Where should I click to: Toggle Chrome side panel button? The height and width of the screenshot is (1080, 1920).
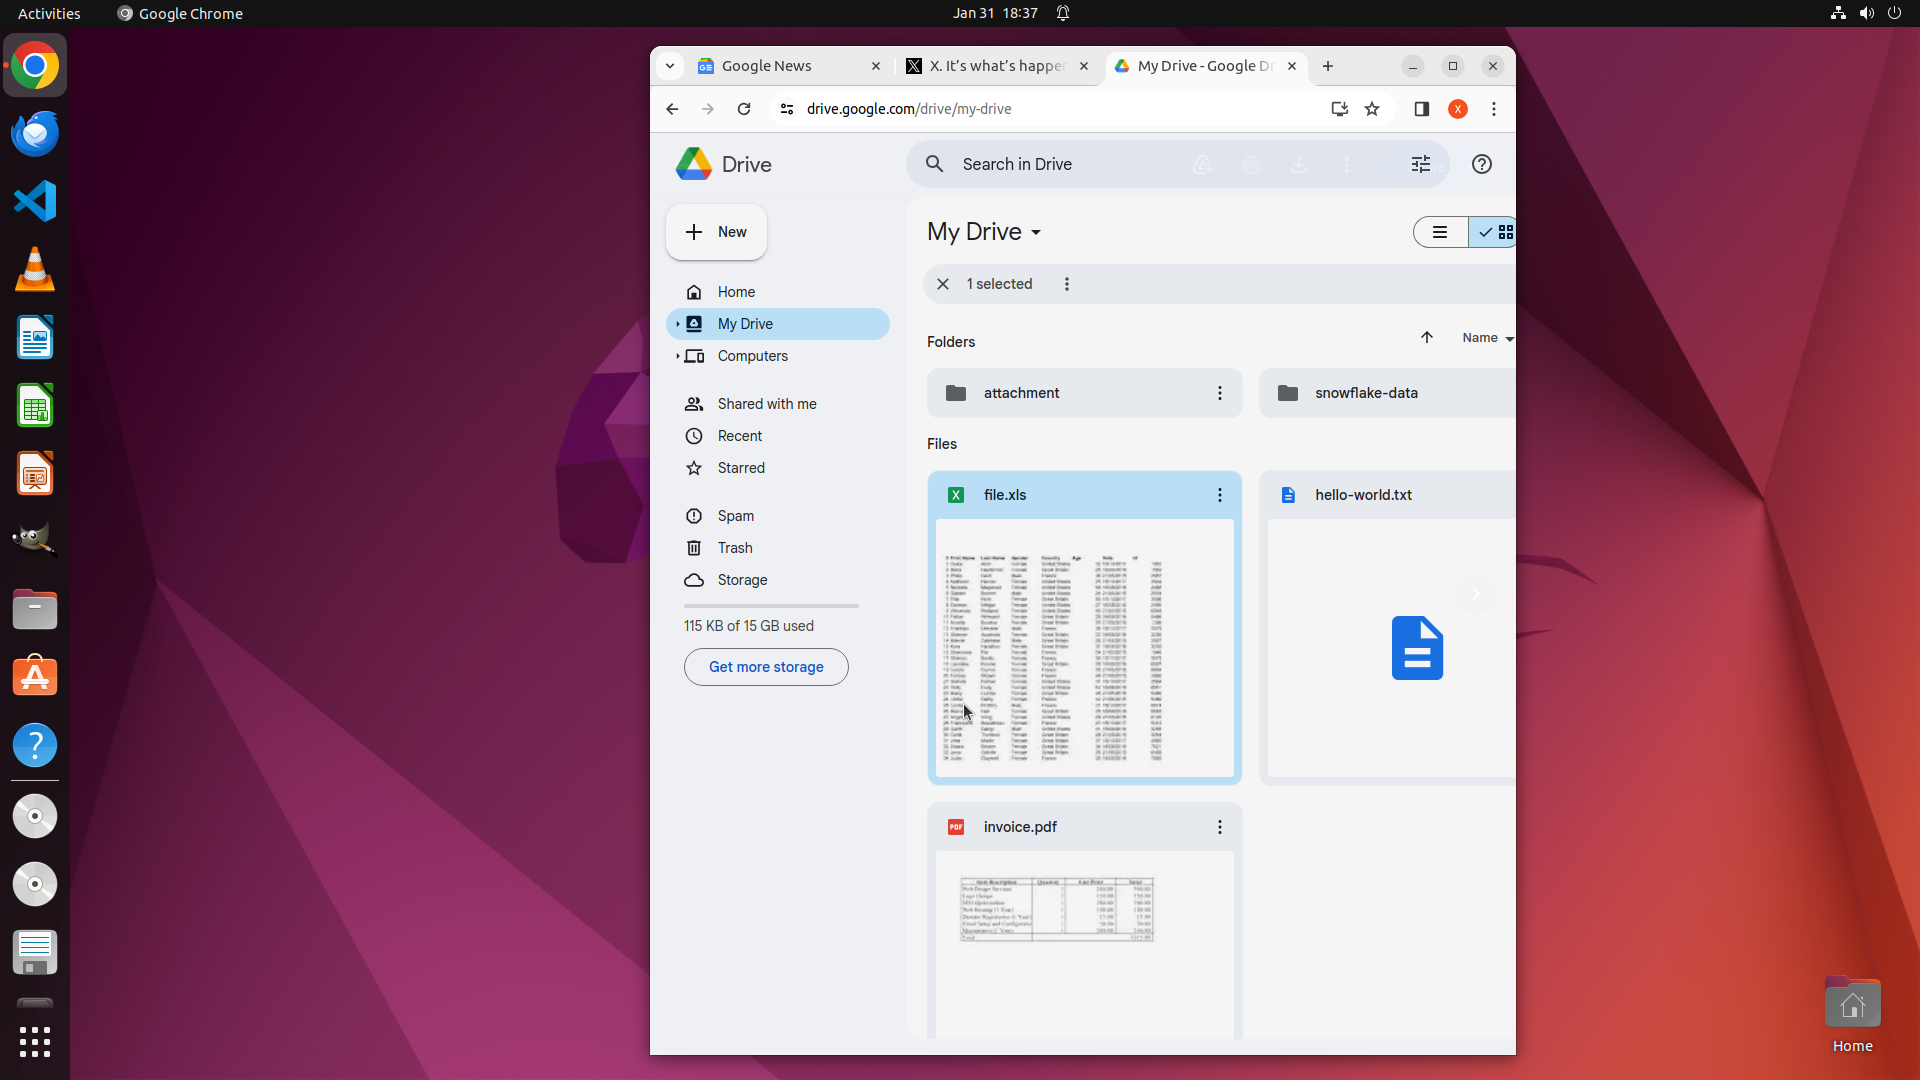click(1421, 109)
